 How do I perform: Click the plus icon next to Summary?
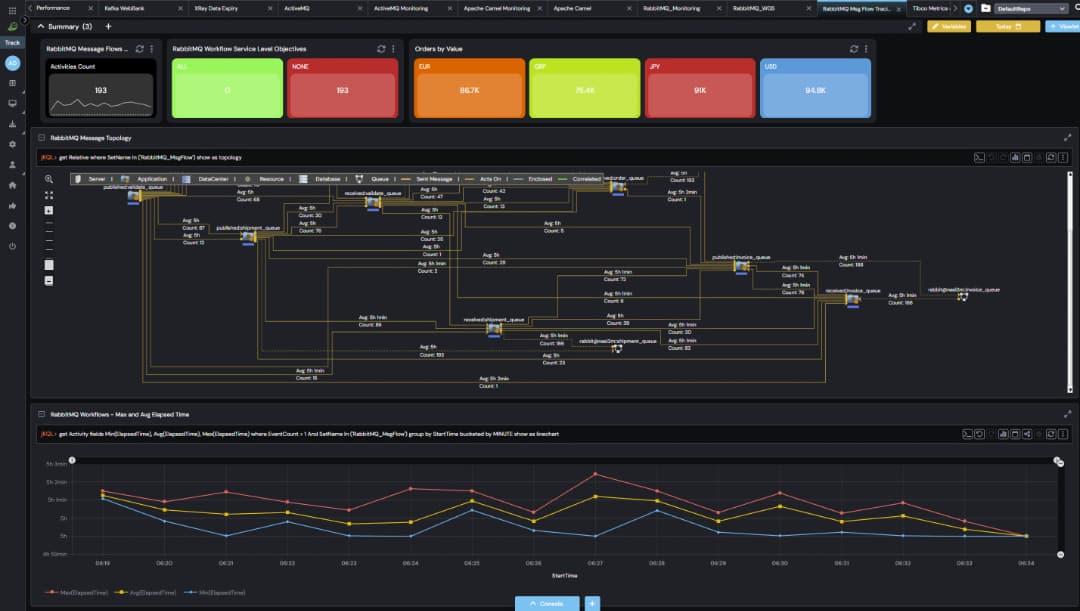pos(108,26)
